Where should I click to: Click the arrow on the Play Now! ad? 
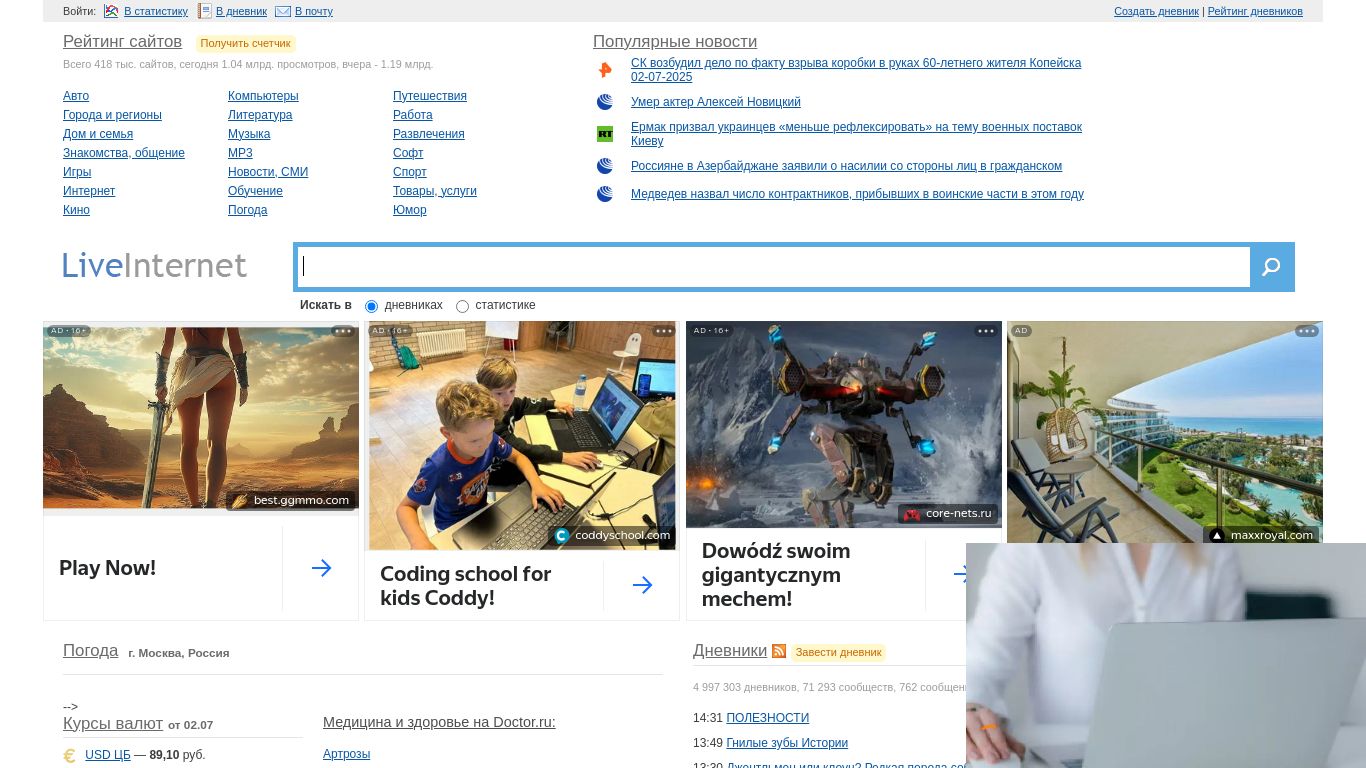click(321, 568)
